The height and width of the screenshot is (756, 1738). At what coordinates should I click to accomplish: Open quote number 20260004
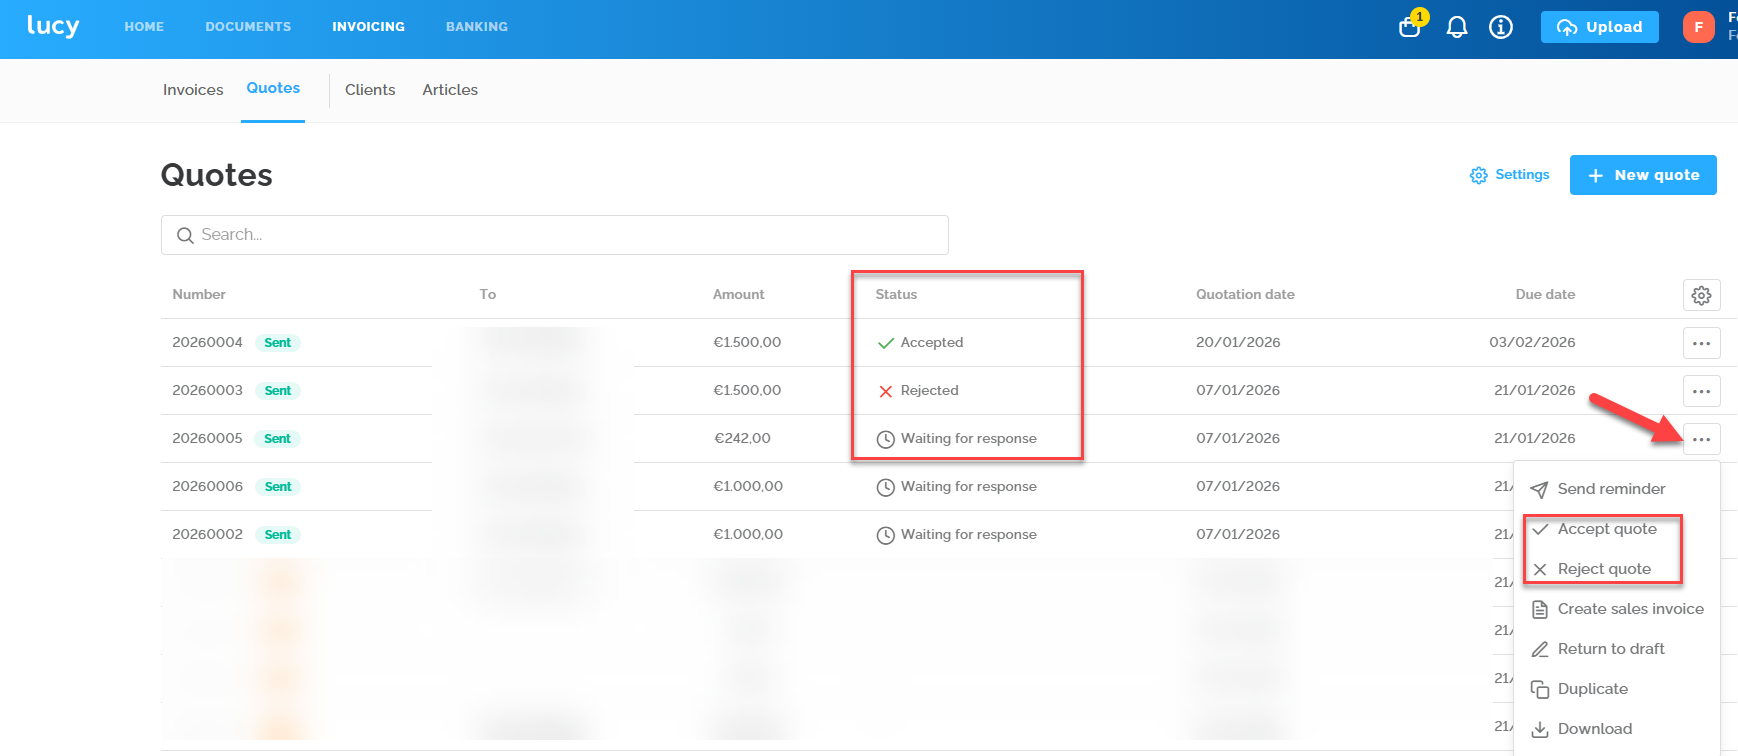207,343
